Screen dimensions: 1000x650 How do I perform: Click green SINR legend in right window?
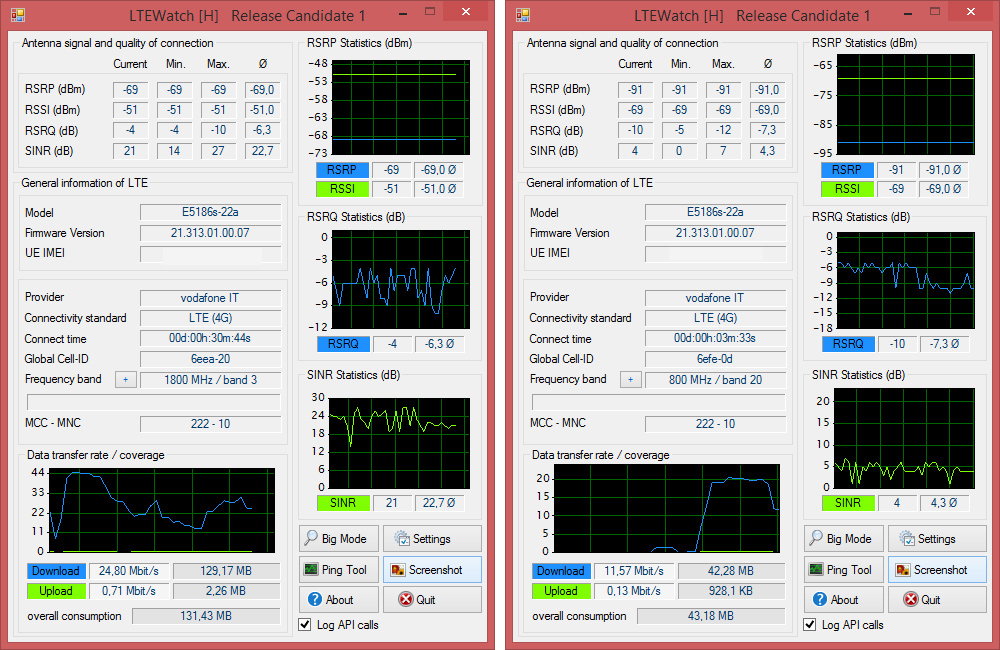(x=847, y=503)
